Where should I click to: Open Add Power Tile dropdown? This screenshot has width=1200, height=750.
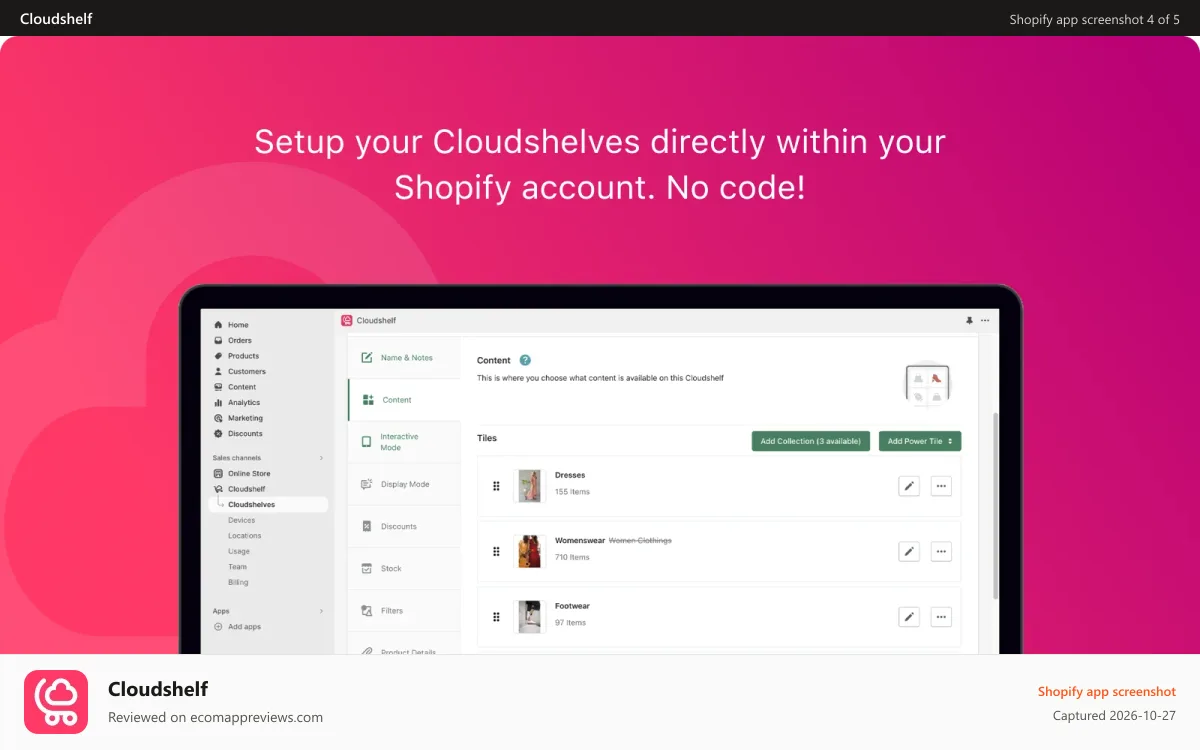920,441
